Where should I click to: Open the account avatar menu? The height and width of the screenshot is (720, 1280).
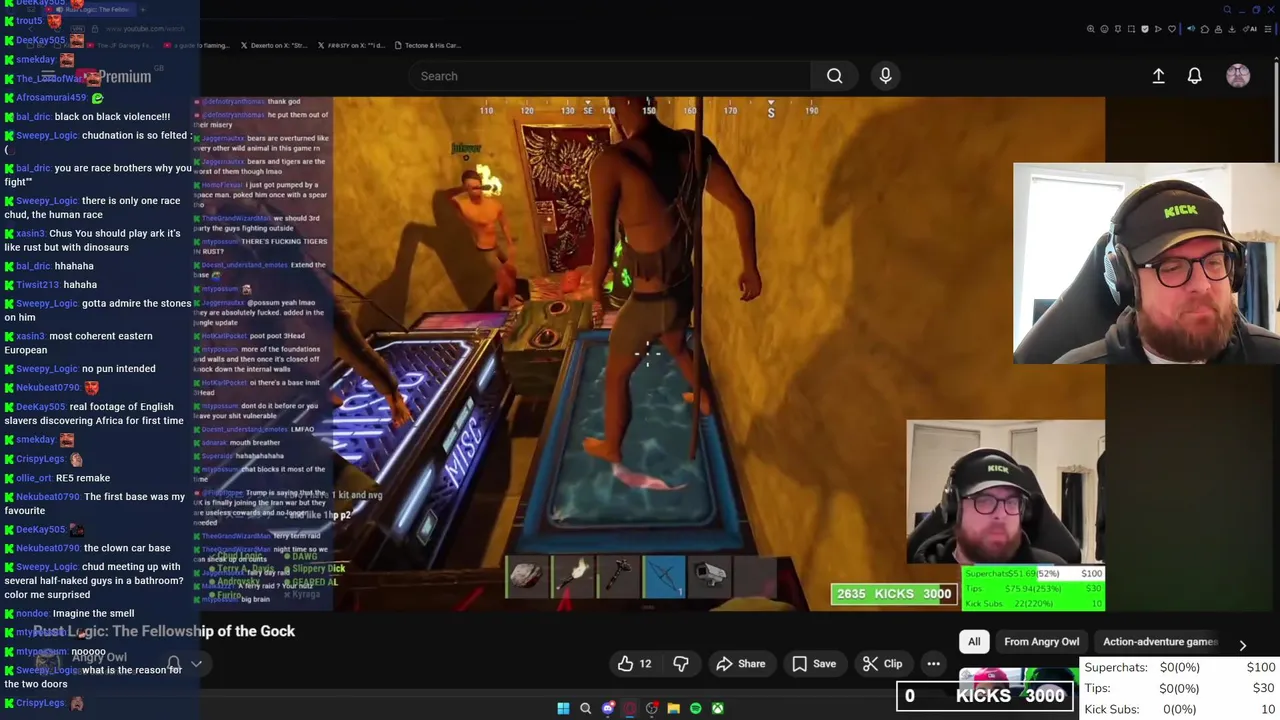click(1238, 76)
